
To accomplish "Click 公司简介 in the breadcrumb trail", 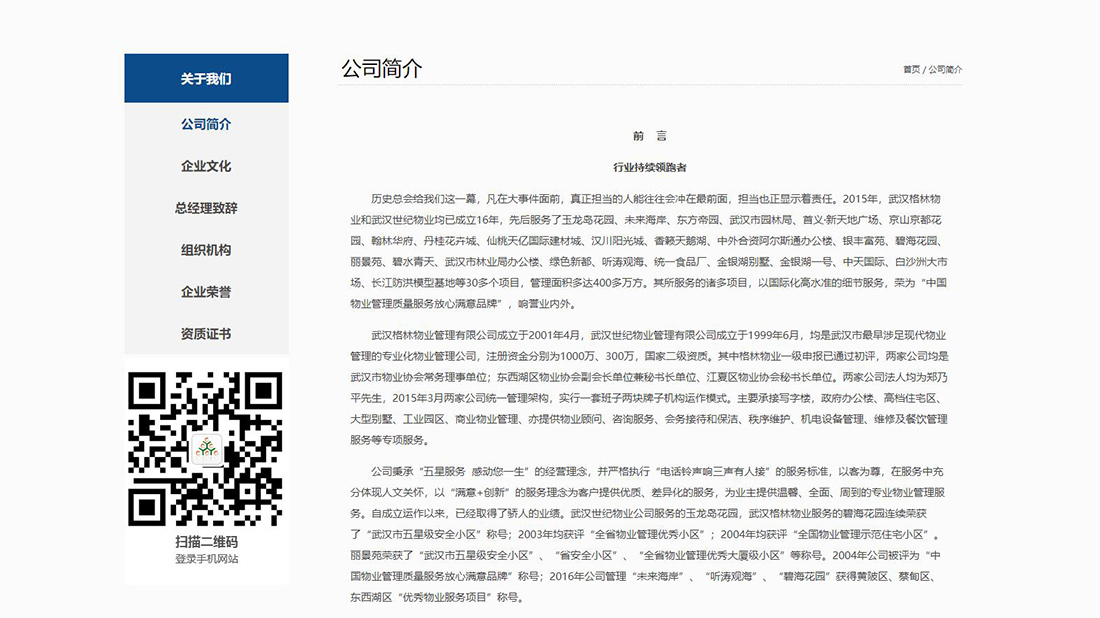I will (946, 69).
